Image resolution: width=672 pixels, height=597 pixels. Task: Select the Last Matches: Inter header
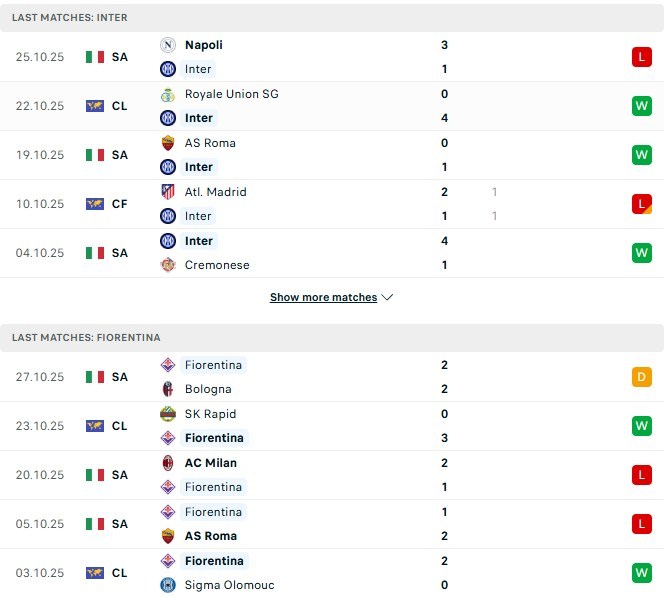70,18
